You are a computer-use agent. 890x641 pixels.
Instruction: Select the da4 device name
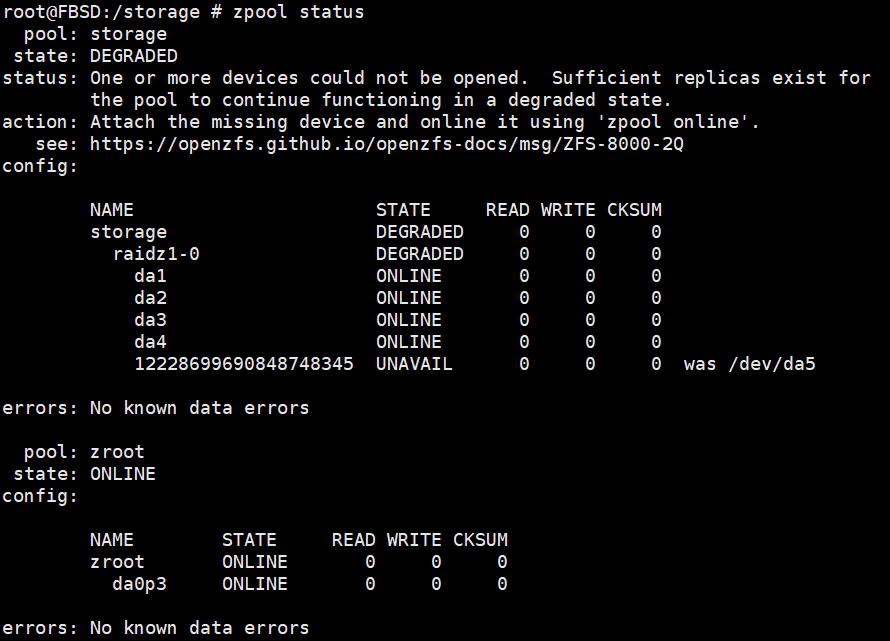[150, 342]
